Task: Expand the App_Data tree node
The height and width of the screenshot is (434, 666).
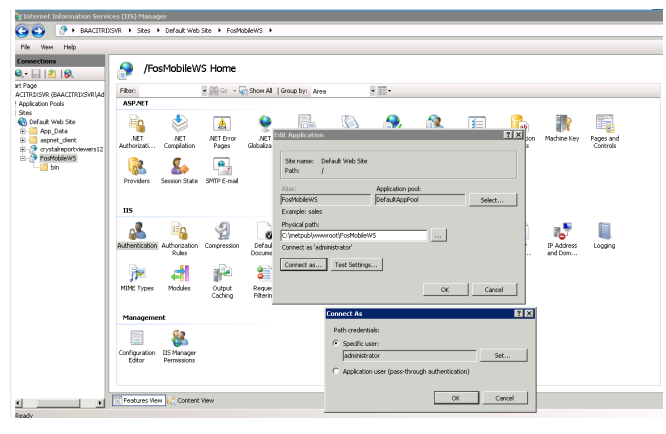Action: click(23, 131)
